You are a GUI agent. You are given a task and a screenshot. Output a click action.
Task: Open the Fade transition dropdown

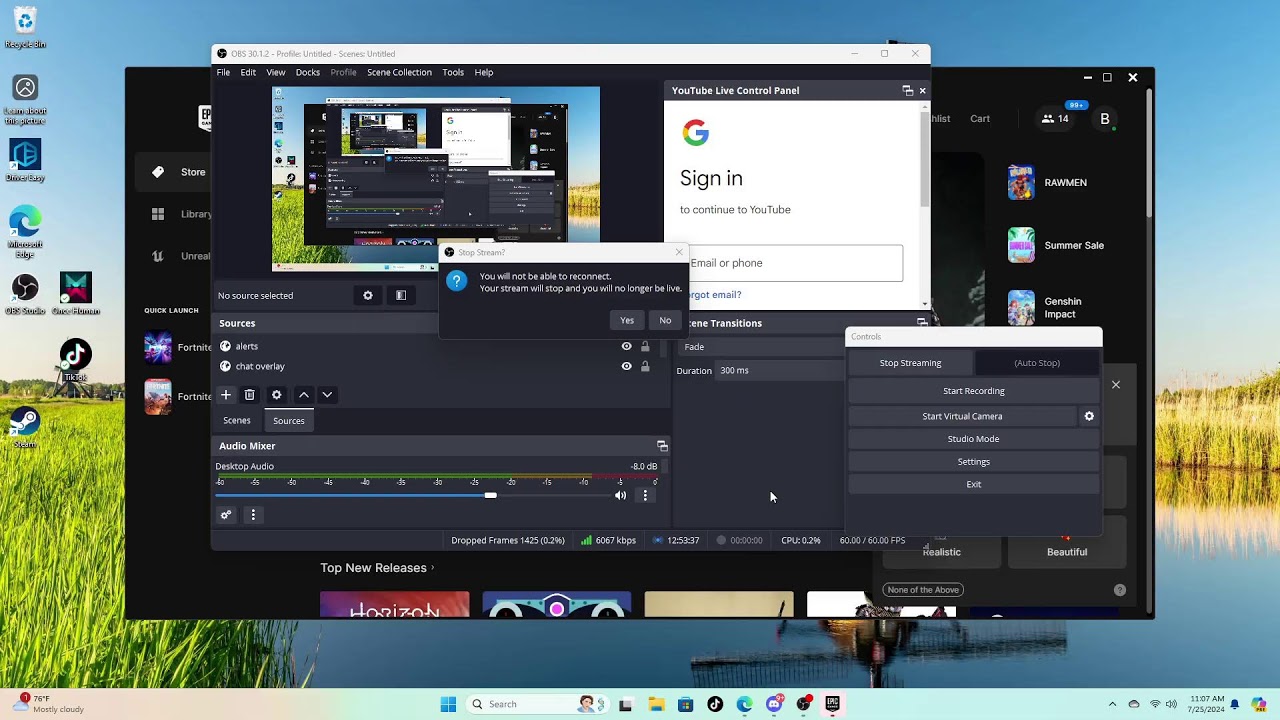[x=762, y=347]
